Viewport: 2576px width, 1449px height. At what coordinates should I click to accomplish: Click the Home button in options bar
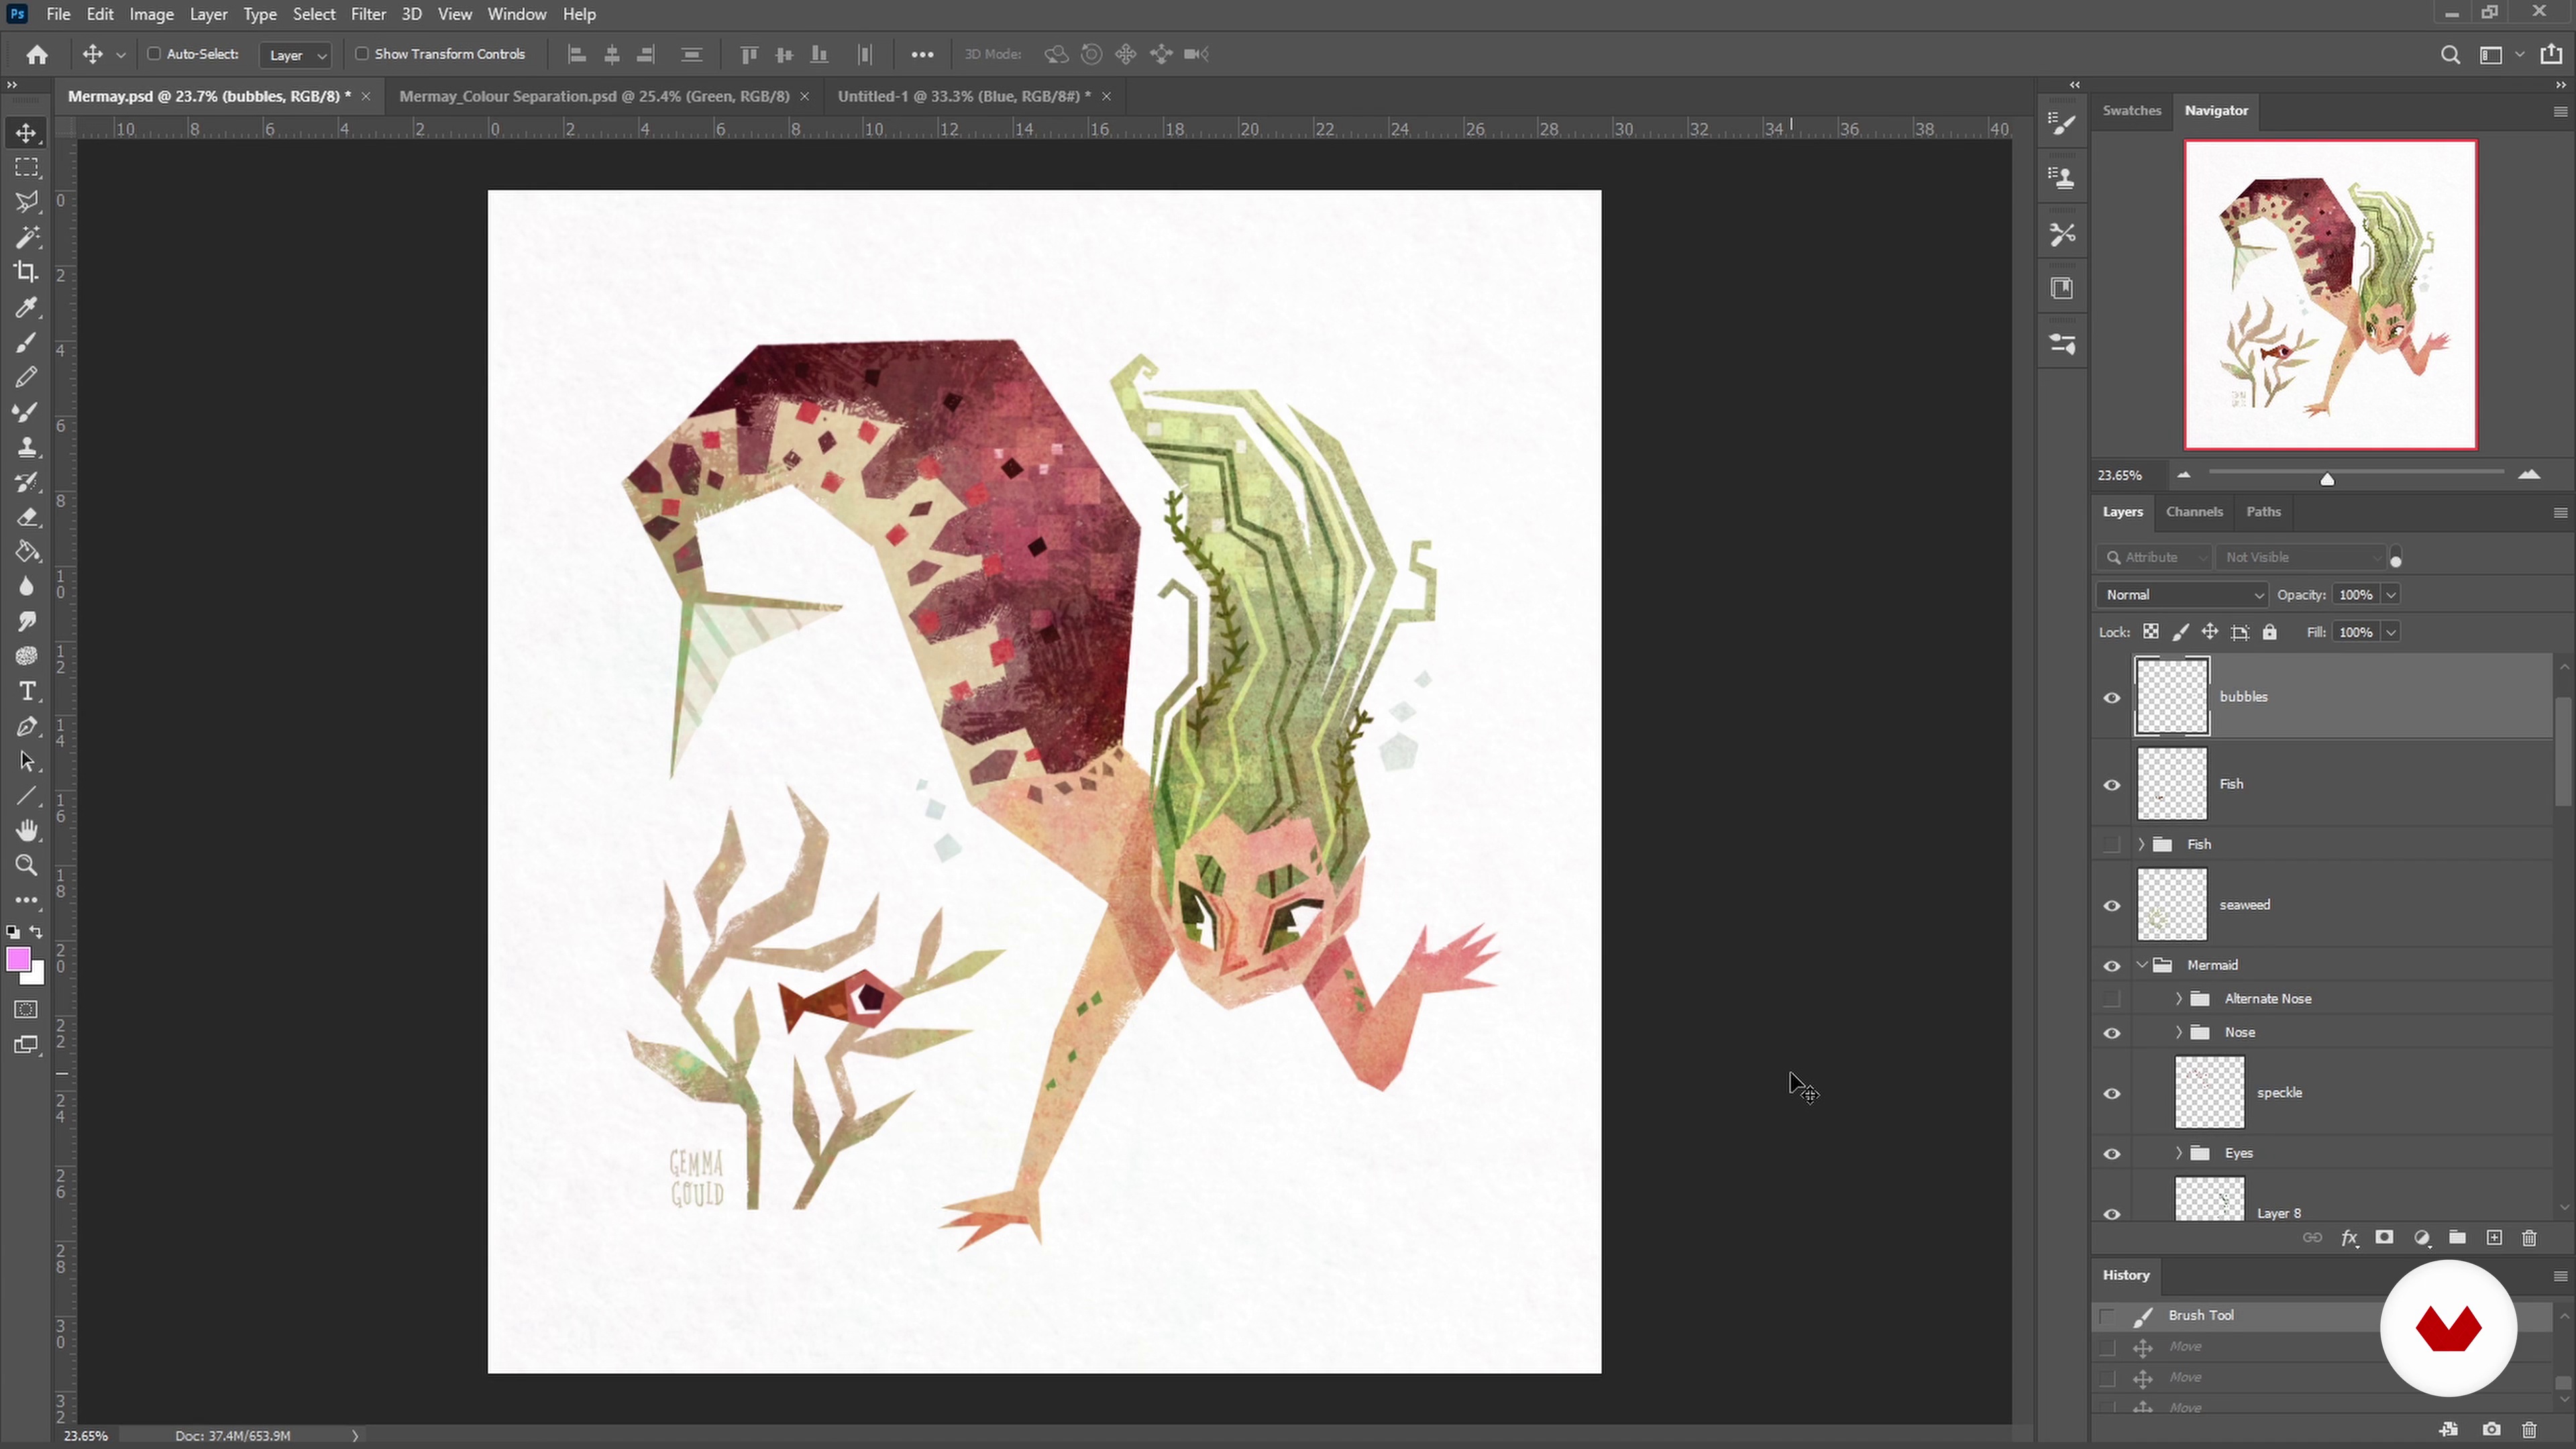tap(37, 54)
